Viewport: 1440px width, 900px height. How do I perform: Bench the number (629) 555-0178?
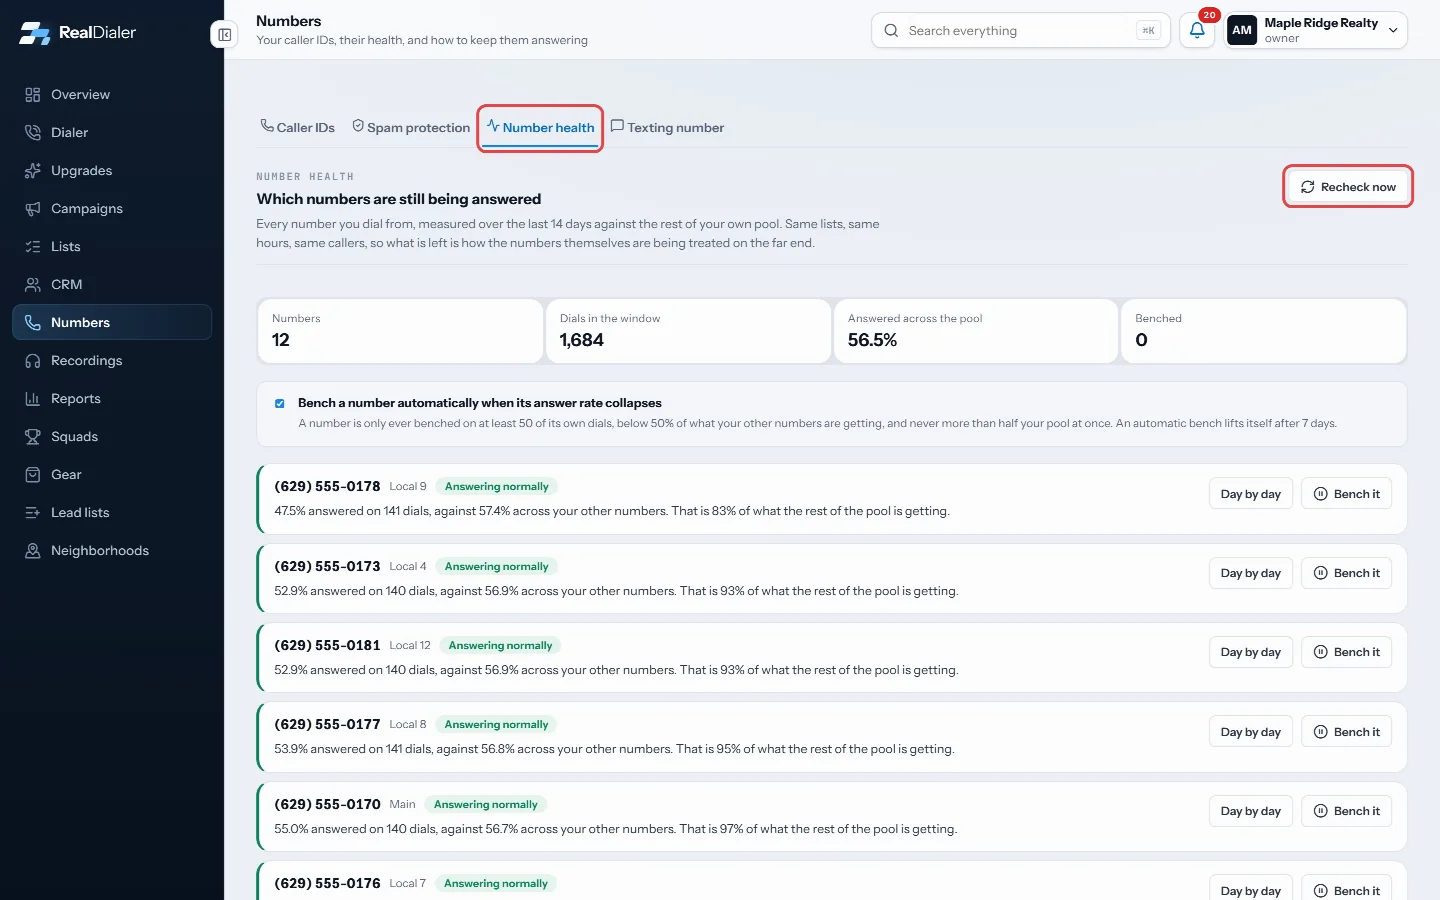coord(1346,494)
